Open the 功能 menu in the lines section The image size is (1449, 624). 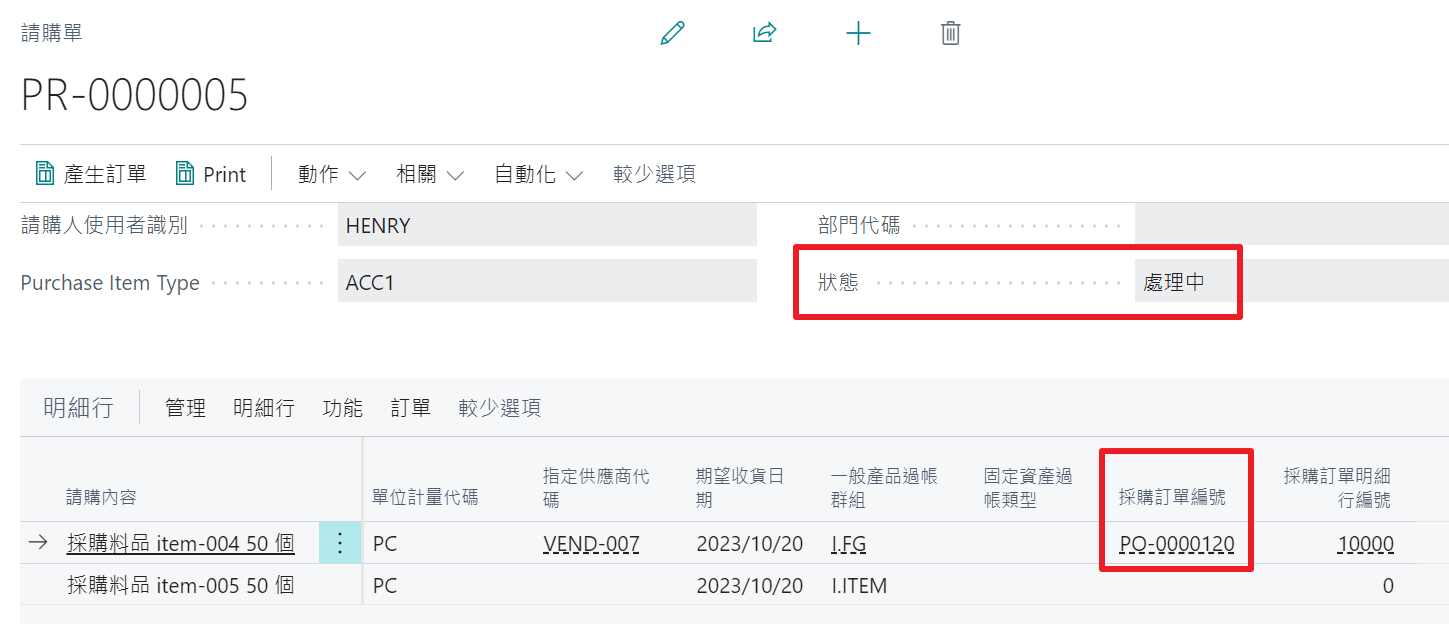pyautogui.click(x=342, y=408)
